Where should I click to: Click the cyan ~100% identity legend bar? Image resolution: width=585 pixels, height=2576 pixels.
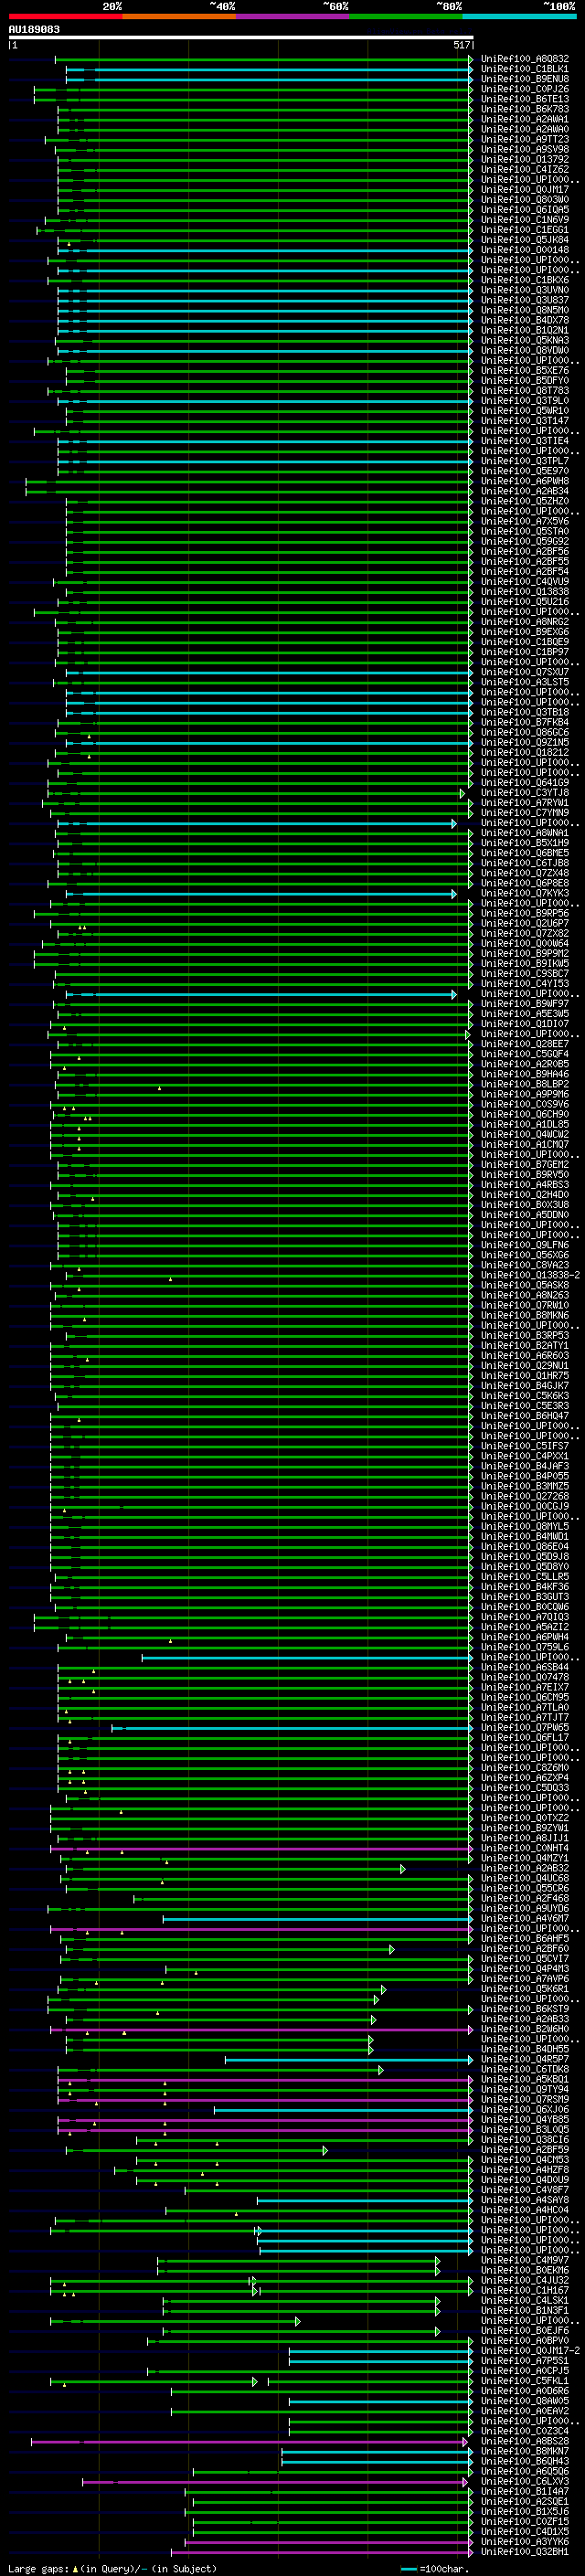520,16
